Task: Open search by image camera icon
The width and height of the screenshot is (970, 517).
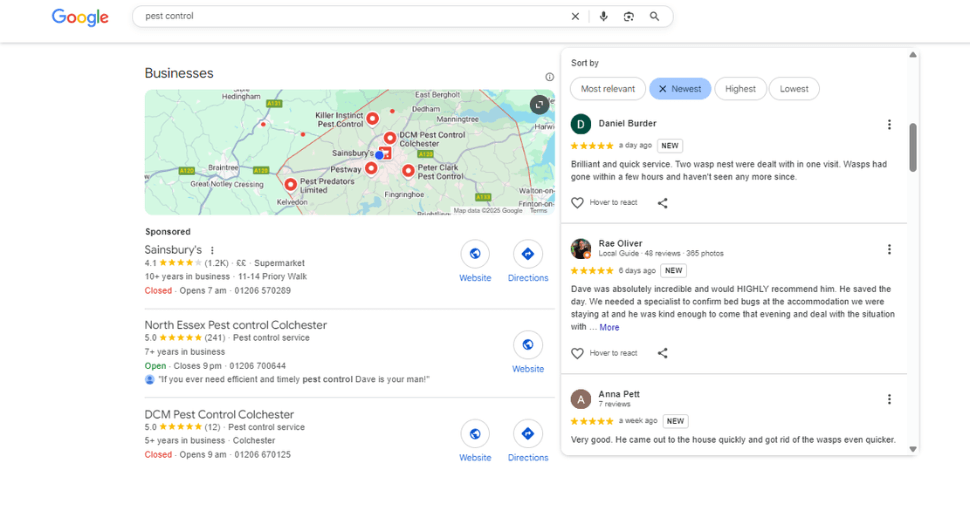Action: [x=629, y=17]
